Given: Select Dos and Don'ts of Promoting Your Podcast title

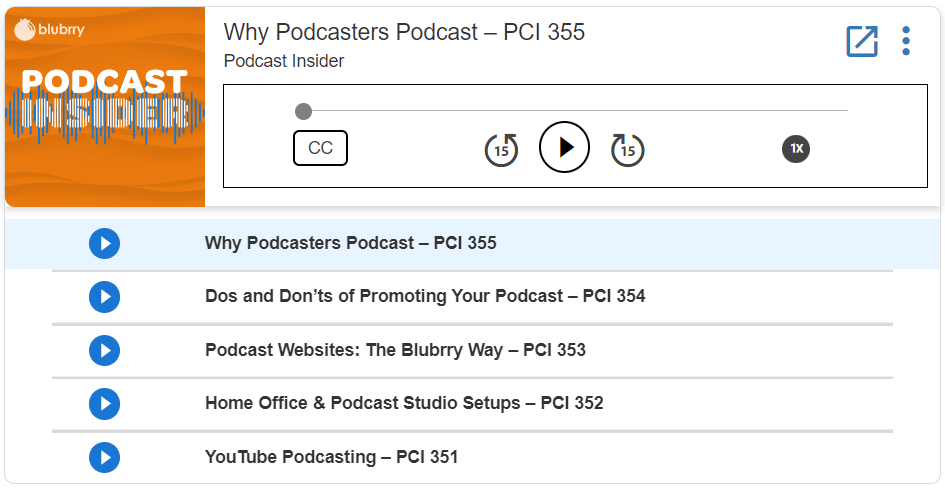Looking at the screenshot, I should (425, 296).
